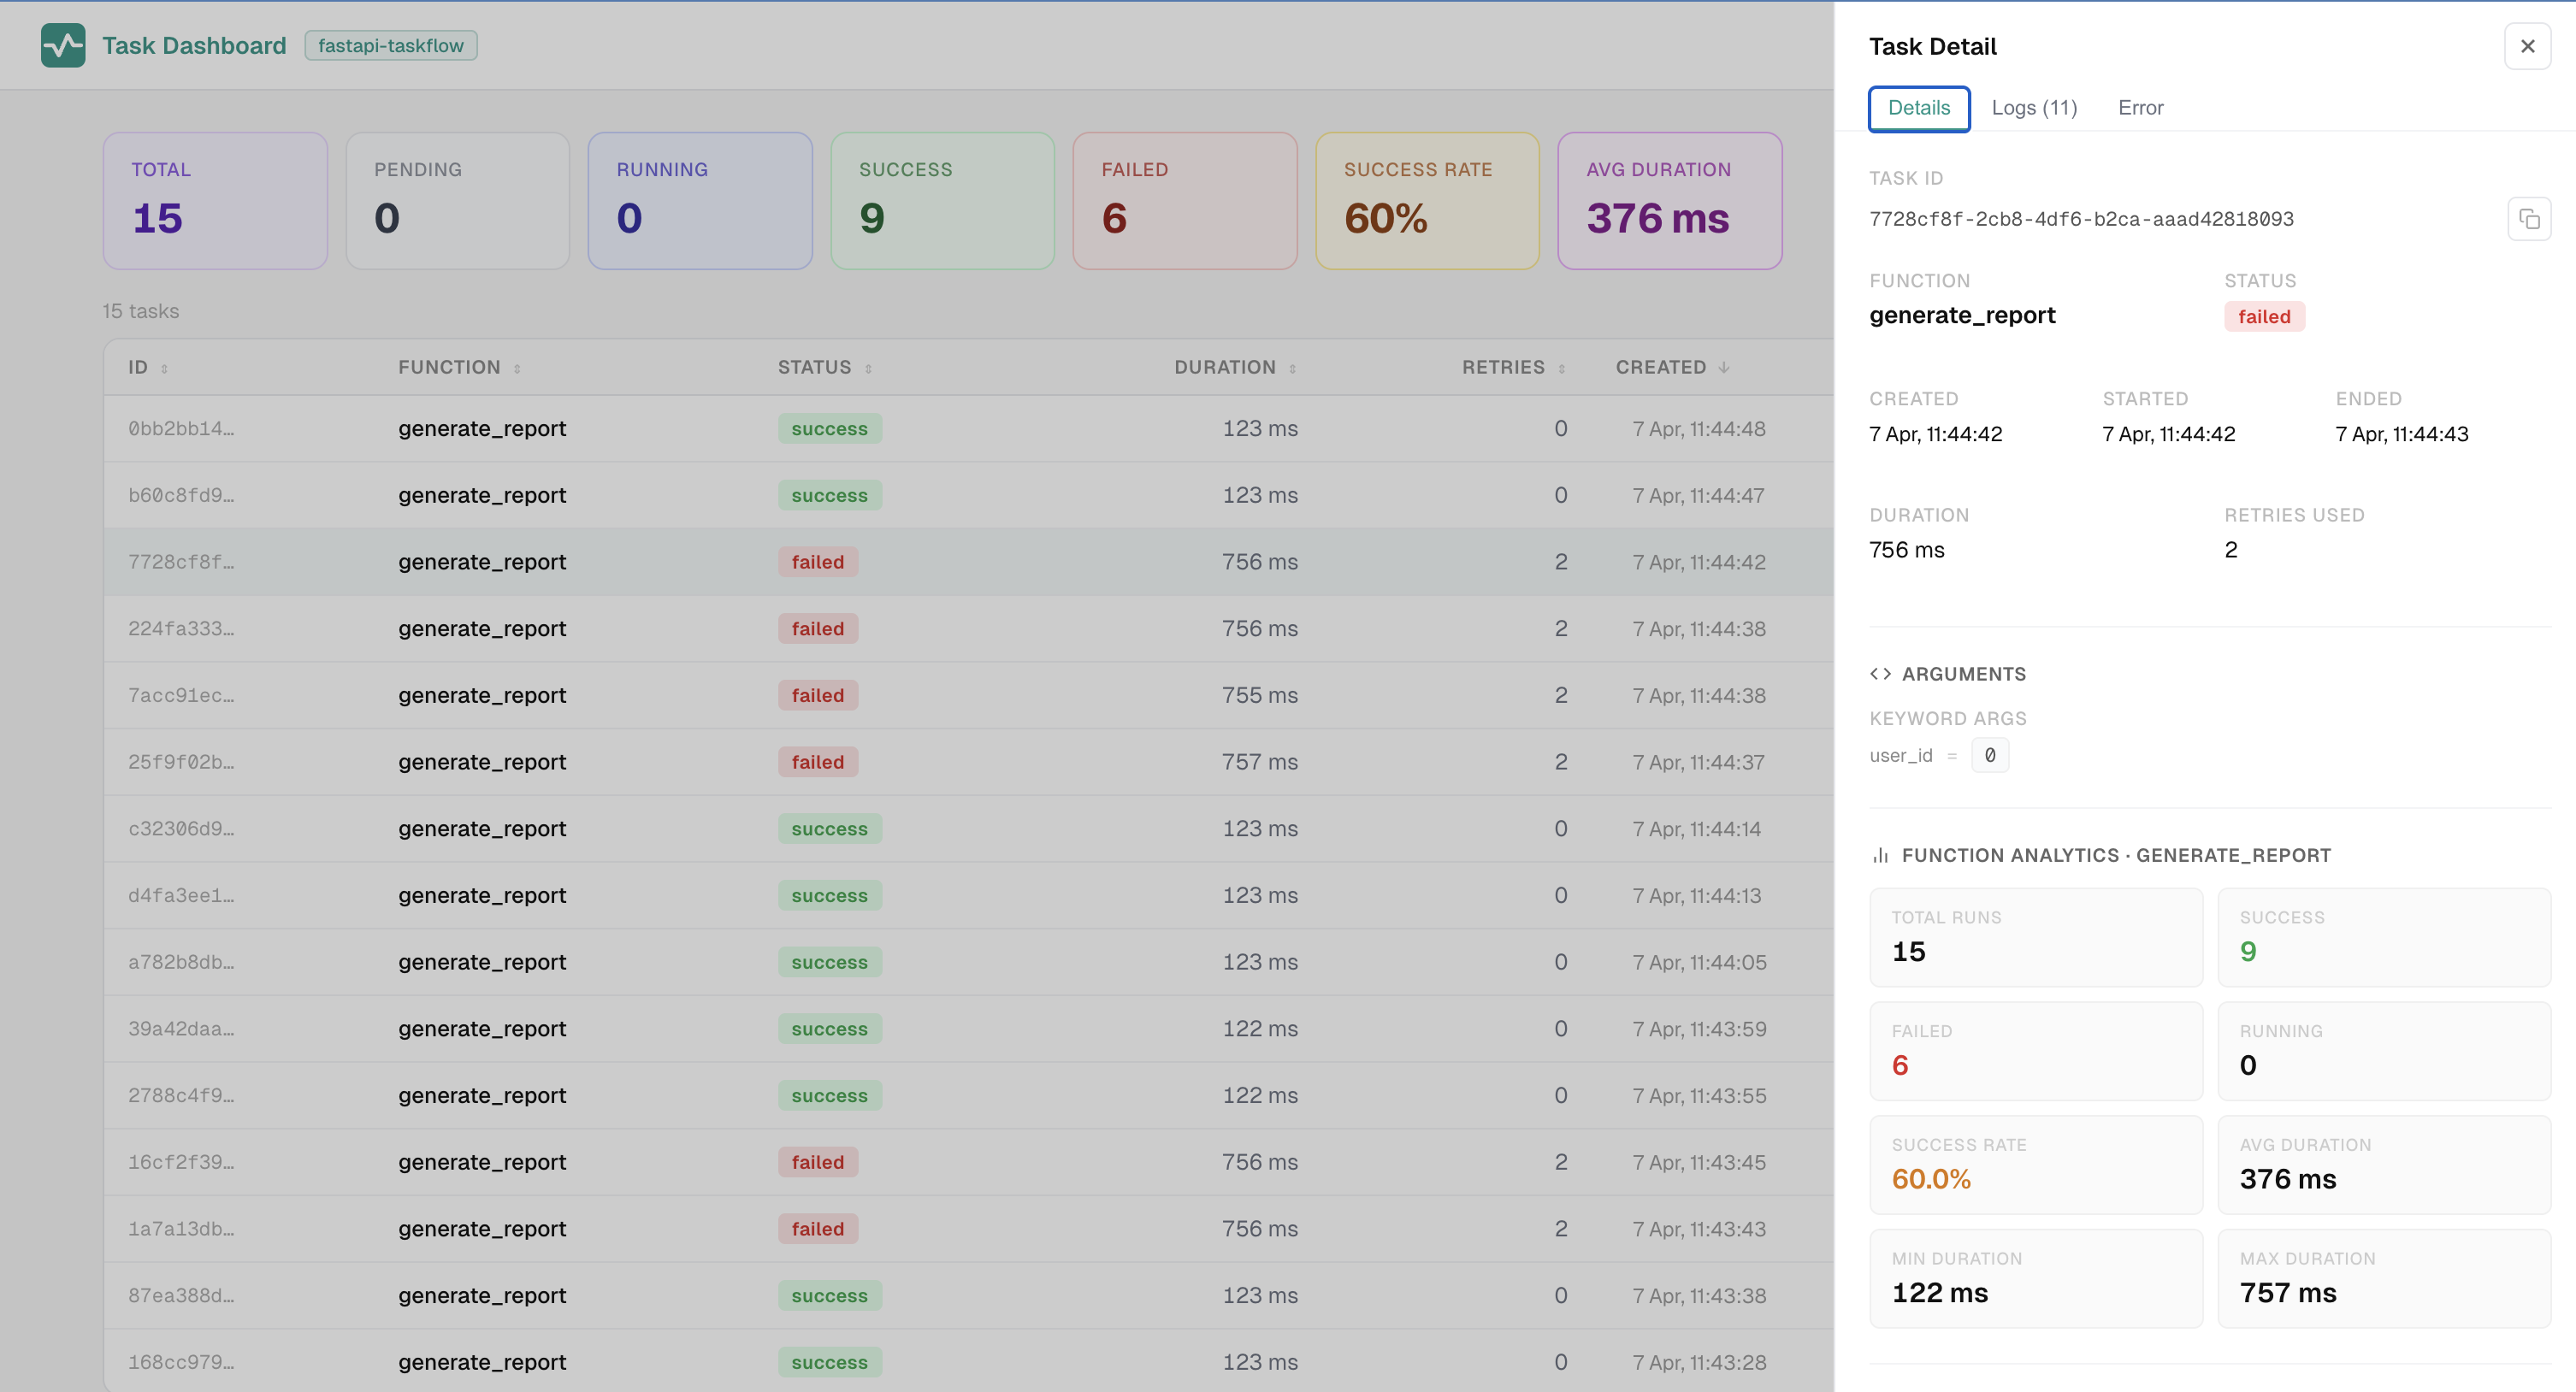
Task: Click the fastapi-taskflow badge
Action: [x=390, y=46]
